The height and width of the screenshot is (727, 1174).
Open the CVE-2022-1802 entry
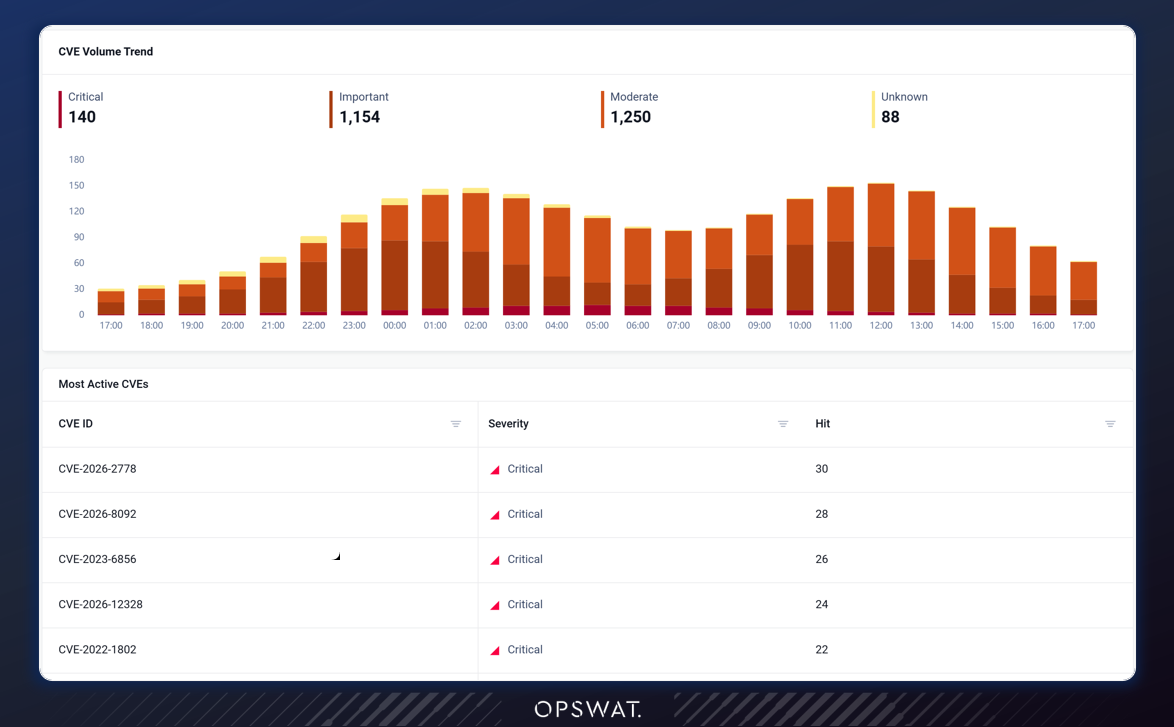97,649
